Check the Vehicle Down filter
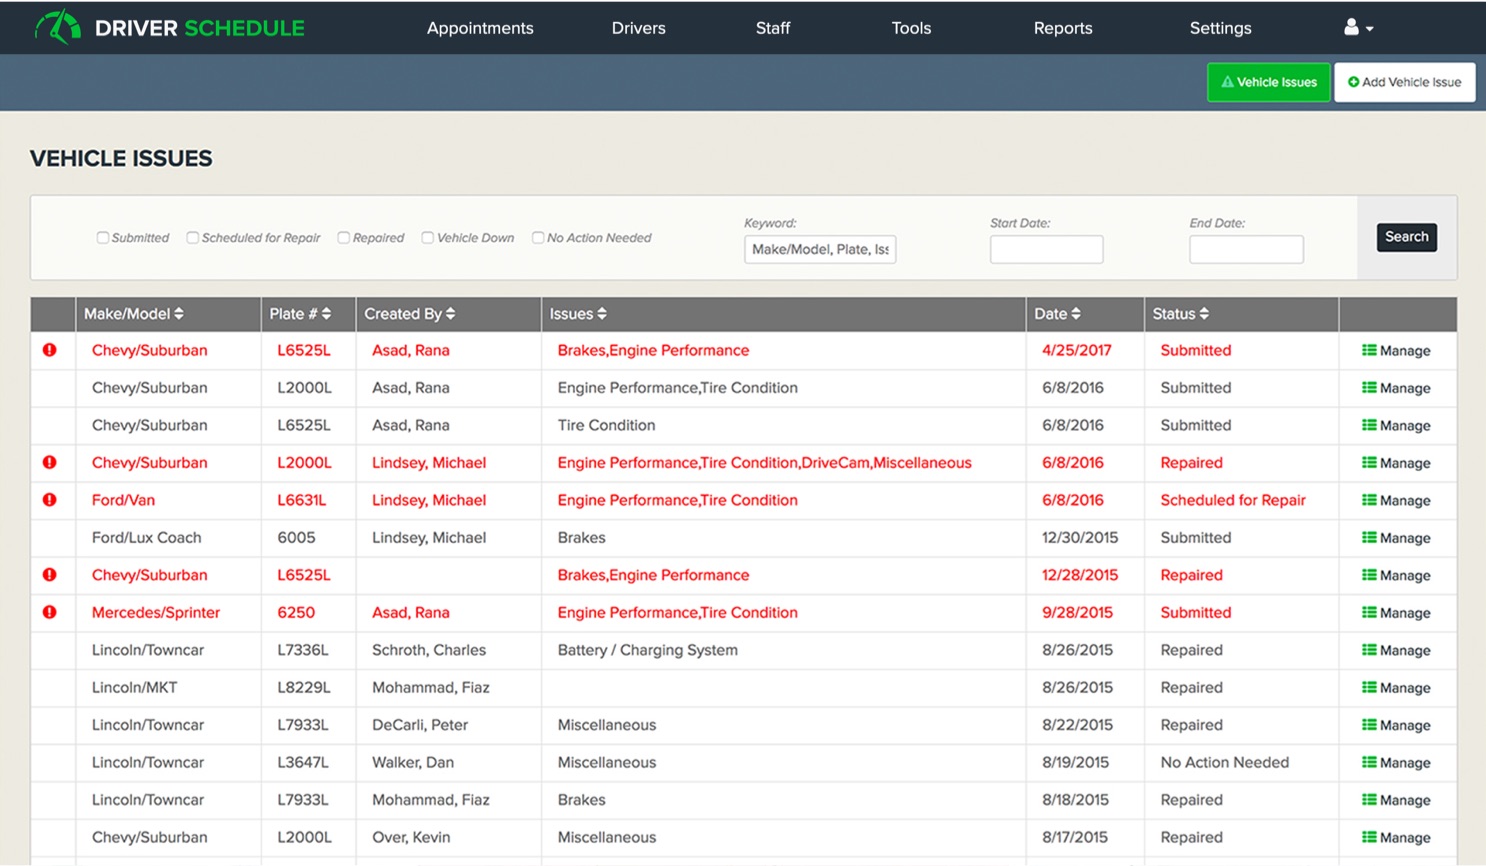The height and width of the screenshot is (866, 1486). [428, 238]
